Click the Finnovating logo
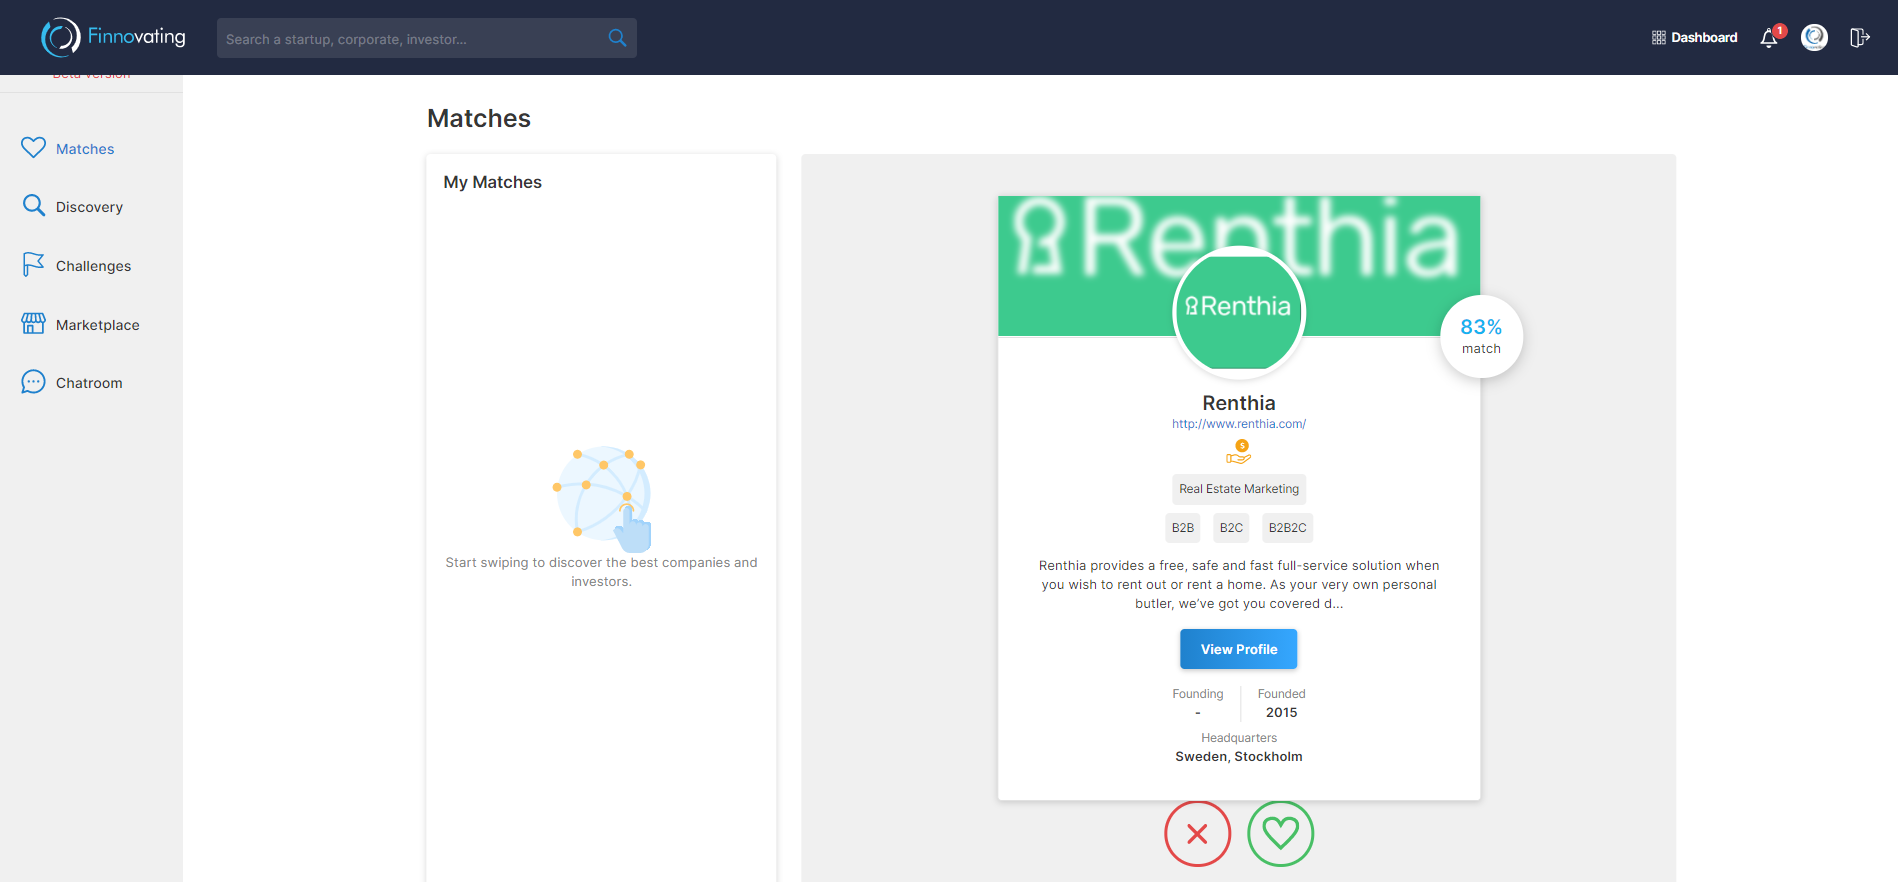 point(113,37)
